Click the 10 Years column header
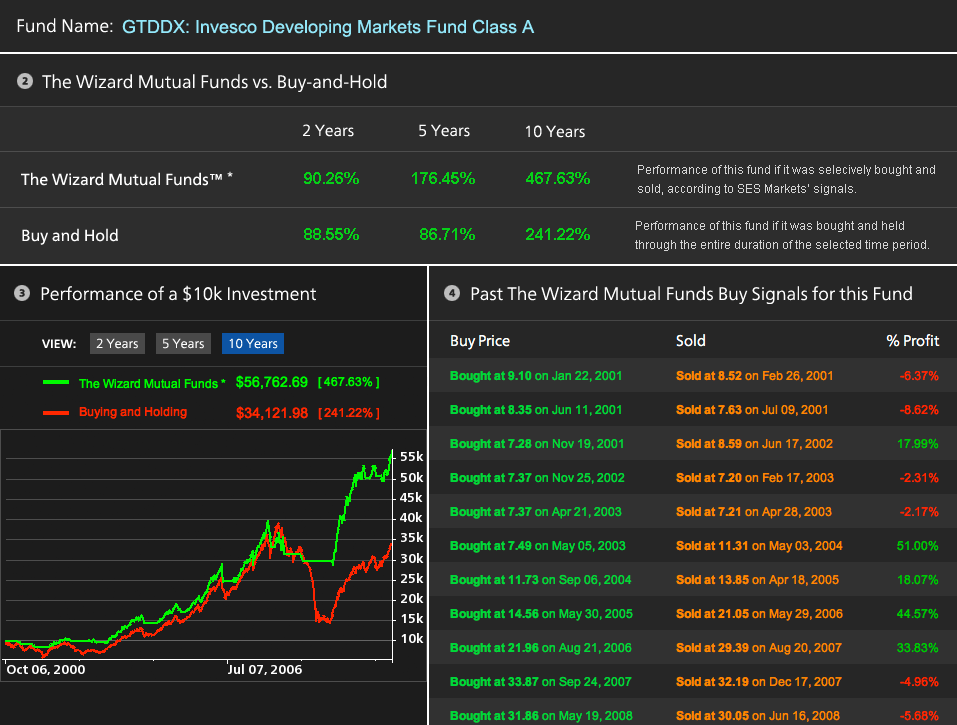The image size is (957, 725). pos(555,131)
